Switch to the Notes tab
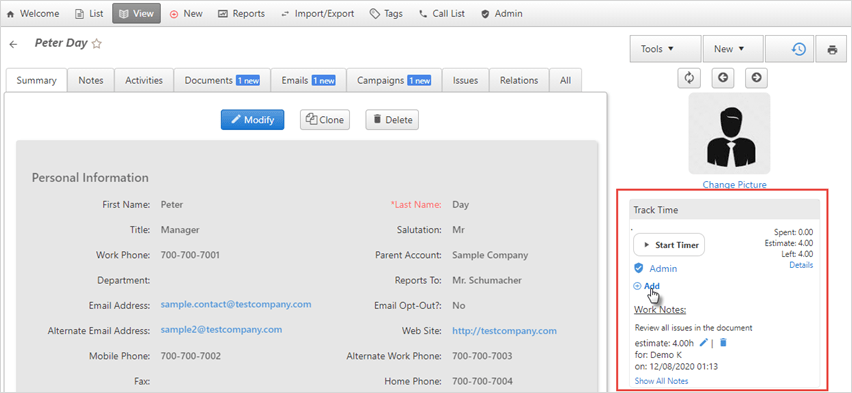Image resolution: width=852 pixels, height=393 pixels. [x=91, y=80]
